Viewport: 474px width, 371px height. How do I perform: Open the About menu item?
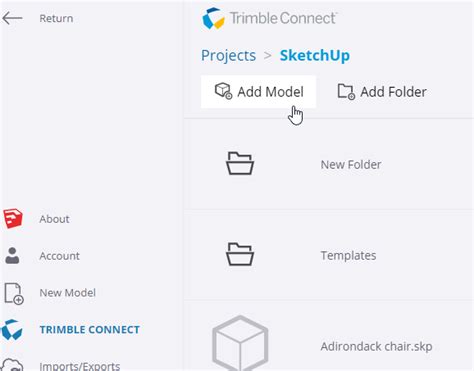coord(54,219)
